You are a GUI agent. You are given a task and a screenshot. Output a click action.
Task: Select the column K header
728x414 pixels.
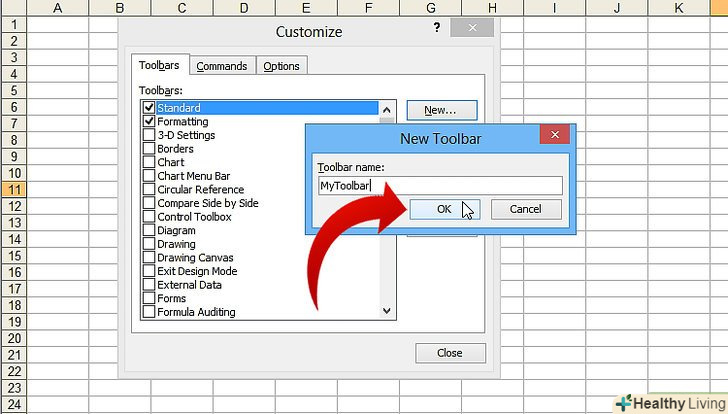point(679,8)
